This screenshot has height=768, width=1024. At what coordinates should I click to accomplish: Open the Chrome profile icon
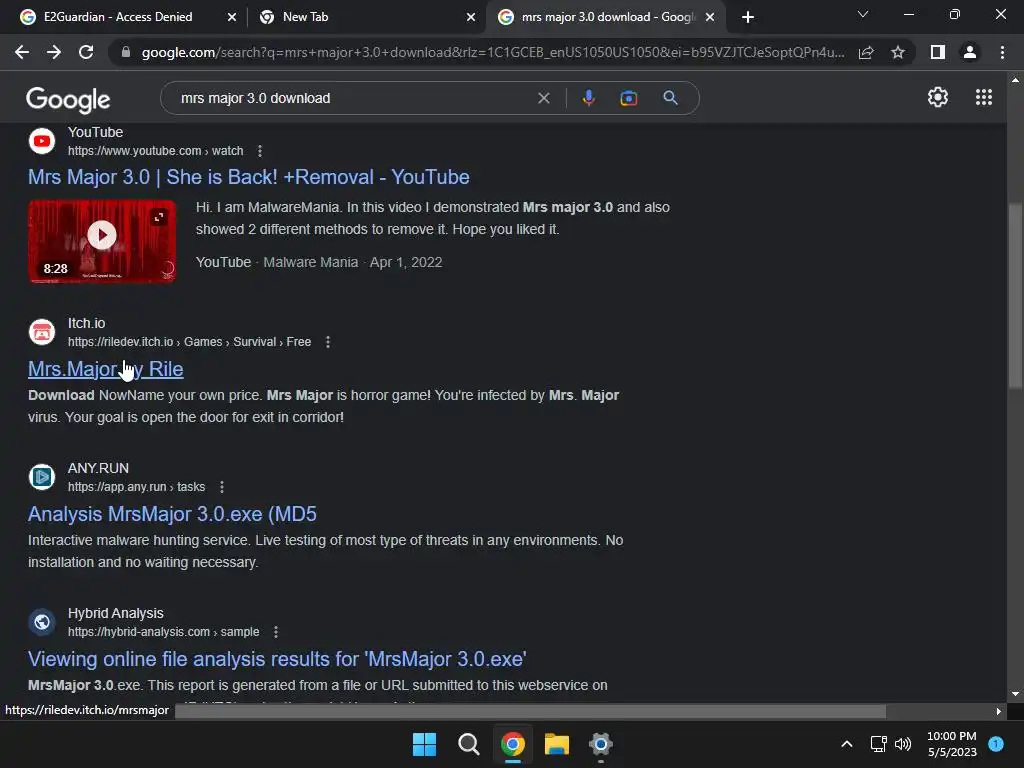(x=970, y=52)
